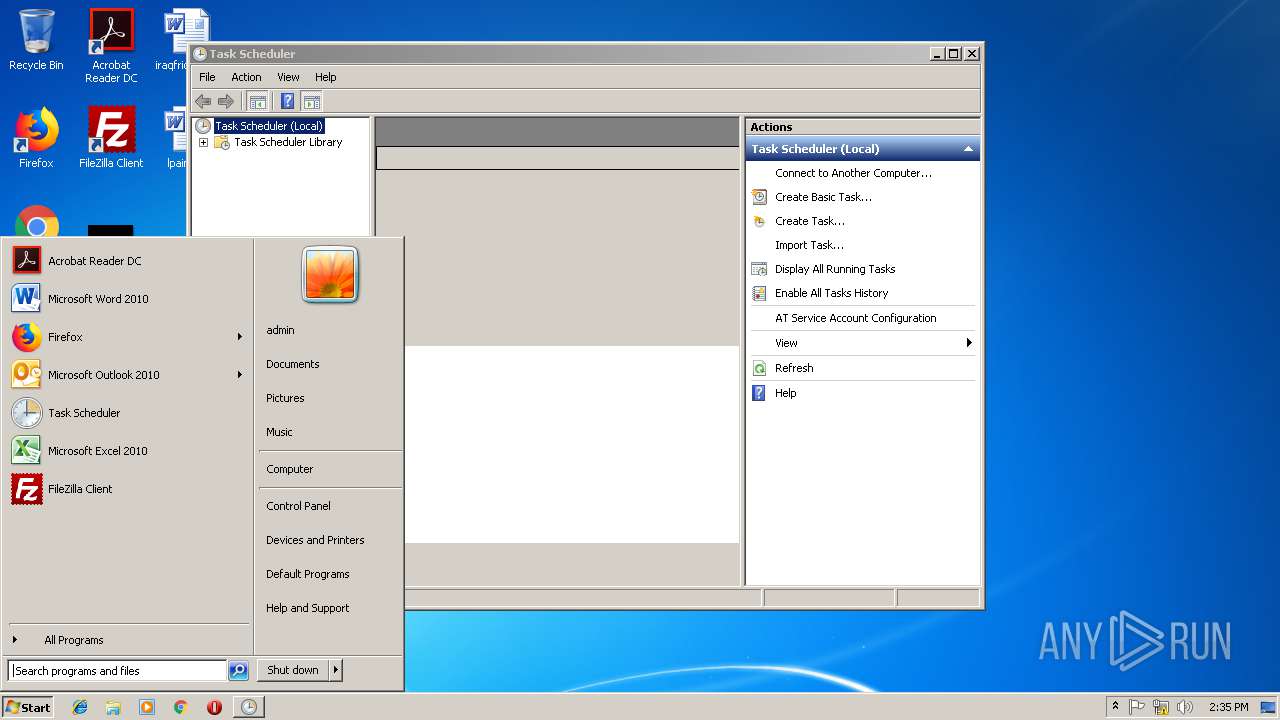Expand All Programs list
The width and height of the screenshot is (1280, 720).
tap(127, 640)
